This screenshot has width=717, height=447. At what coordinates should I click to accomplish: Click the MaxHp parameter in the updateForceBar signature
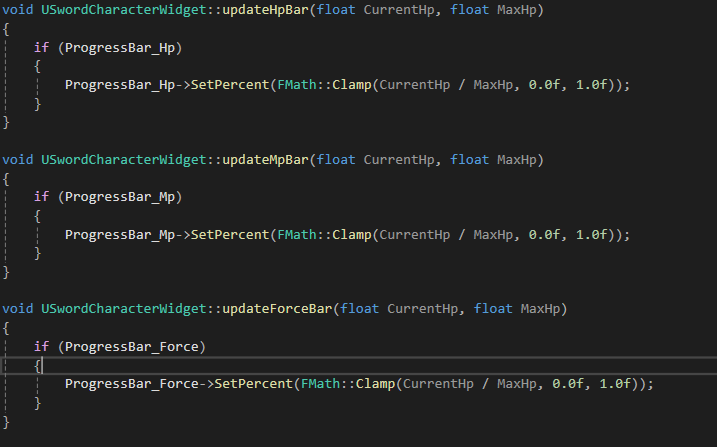(540, 309)
